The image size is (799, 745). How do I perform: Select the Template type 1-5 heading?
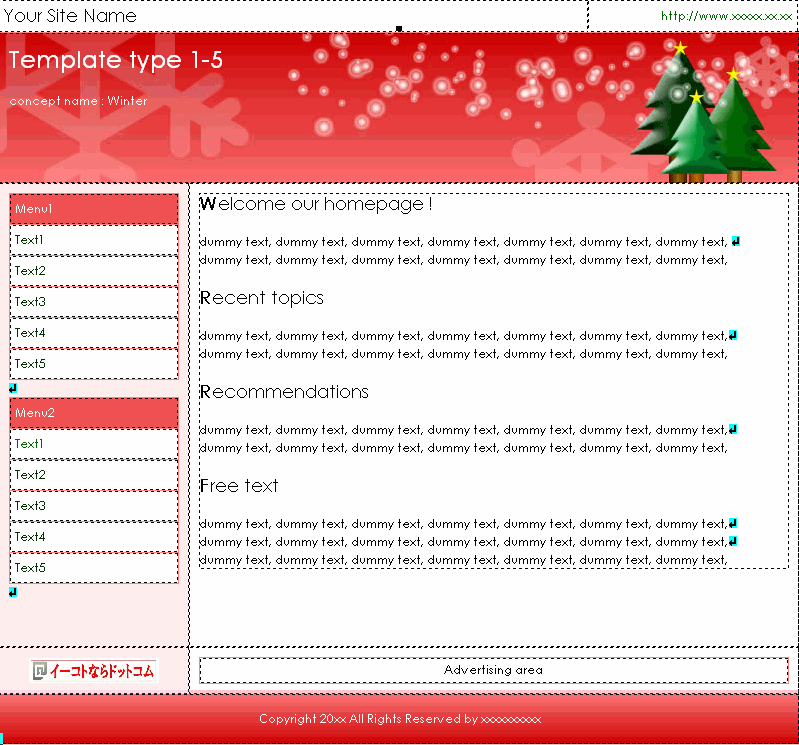point(115,60)
